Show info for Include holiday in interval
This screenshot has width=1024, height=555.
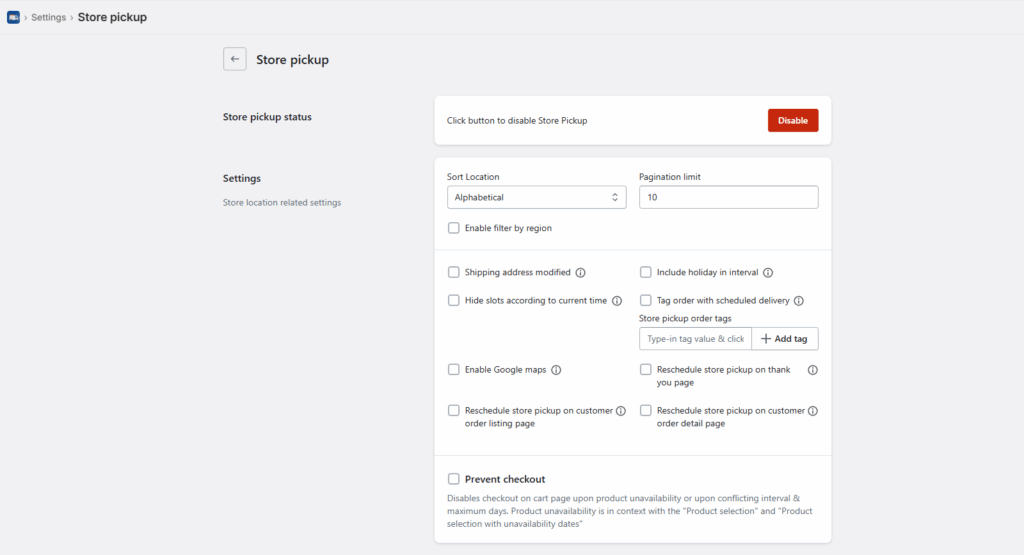coord(768,273)
